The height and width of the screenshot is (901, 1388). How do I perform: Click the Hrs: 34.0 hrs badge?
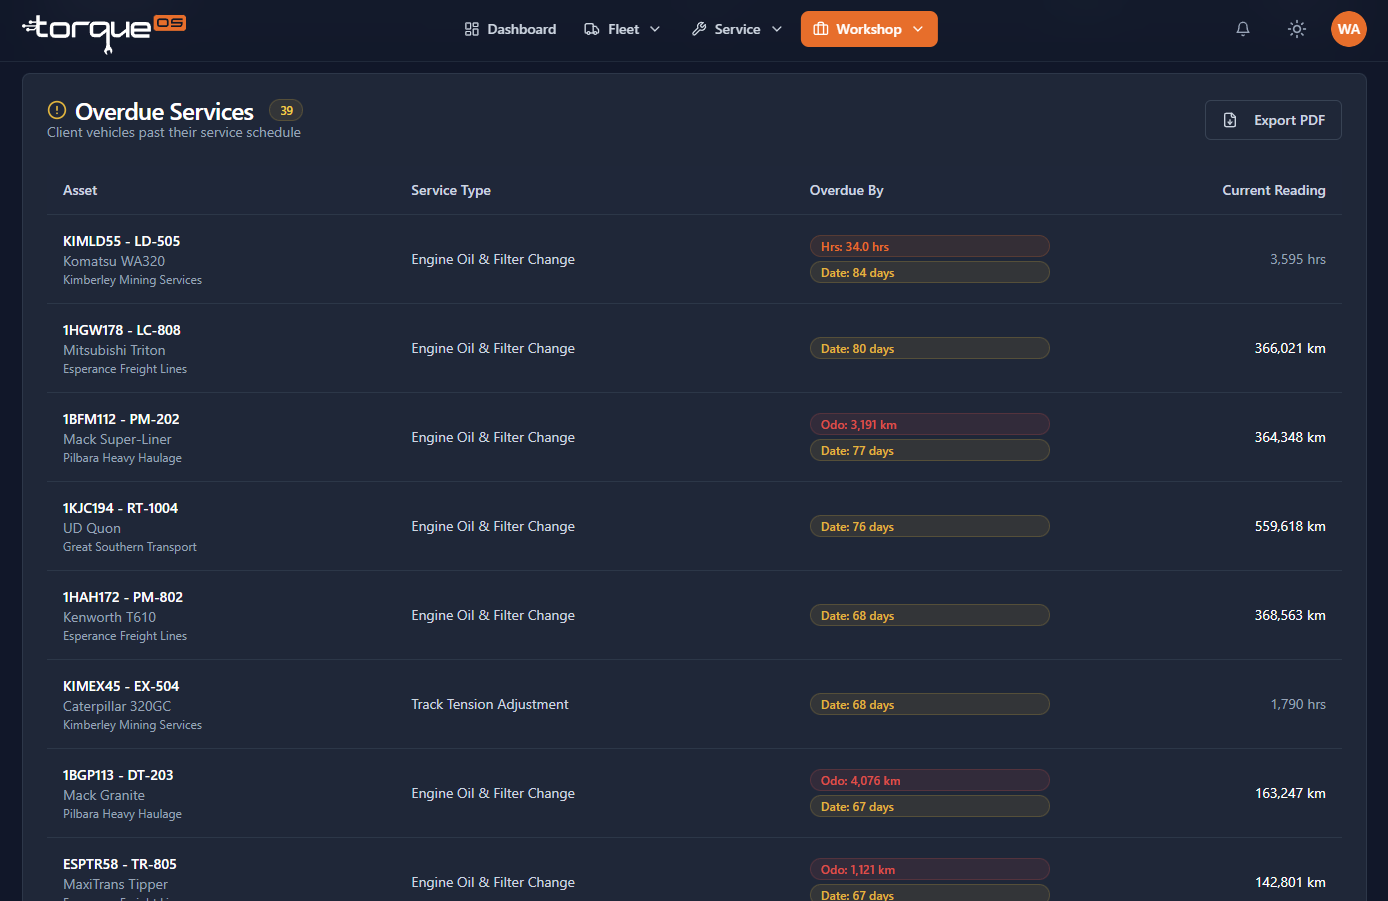click(x=930, y=246)
